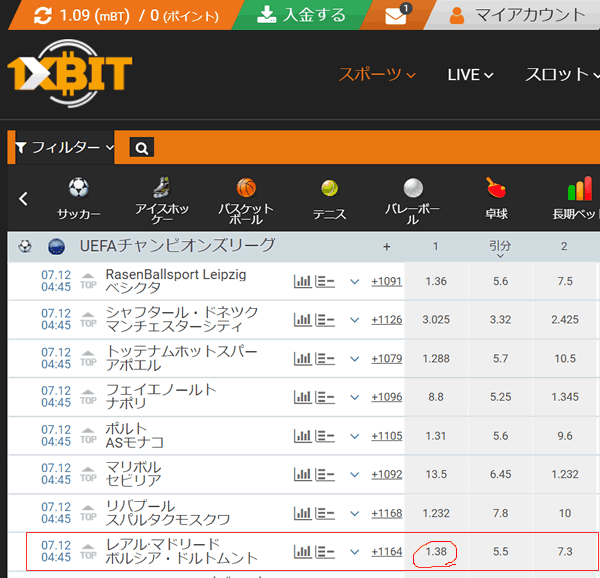This screenshot has height=578, width=600.
Task: Select the バレーボール volleyball icon
Action: point(412,201)
